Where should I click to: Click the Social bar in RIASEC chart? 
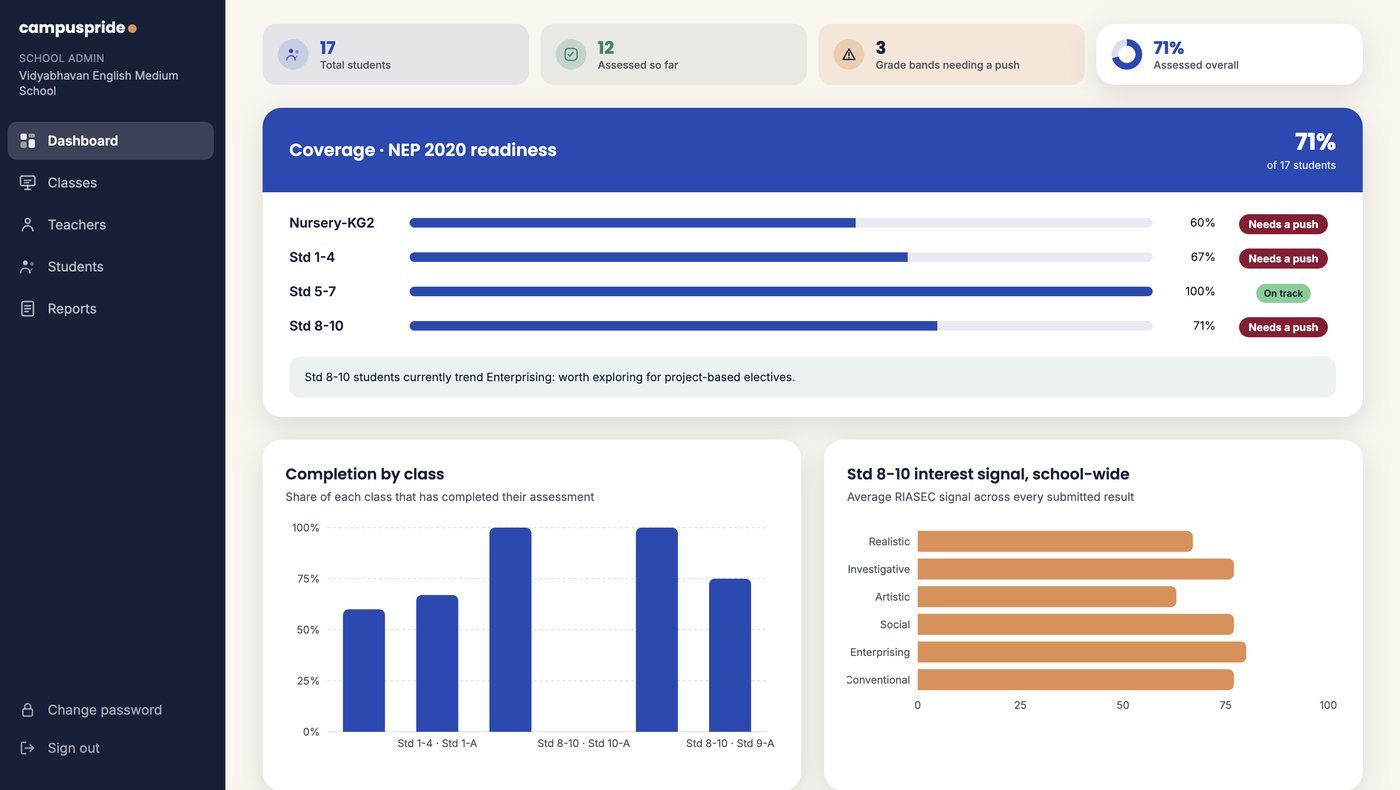click(x=1076, y=624)
